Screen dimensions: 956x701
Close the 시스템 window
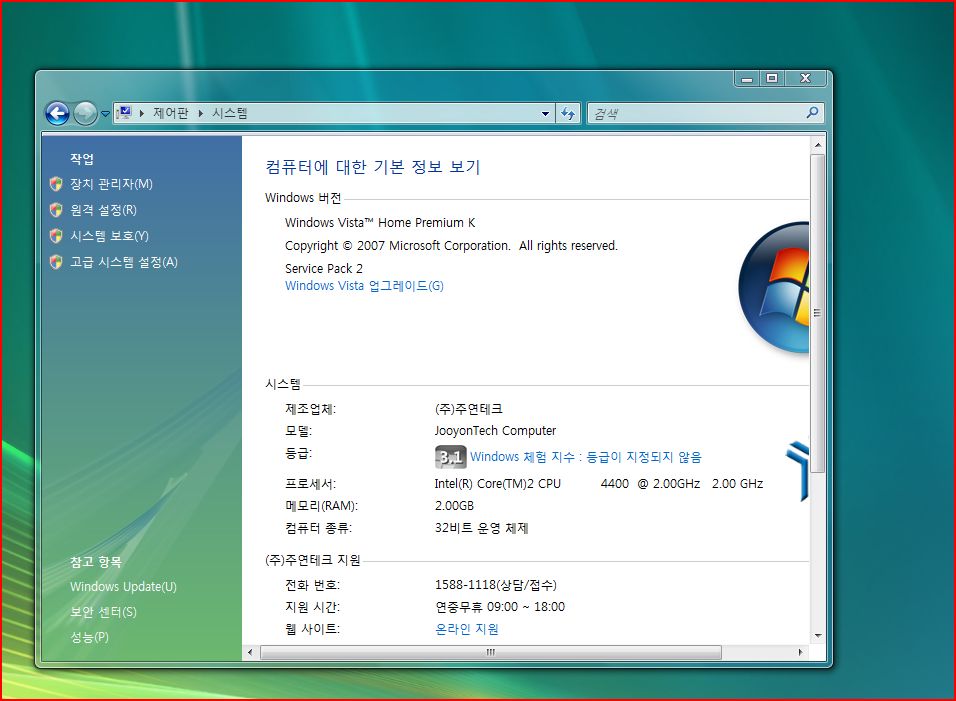pos(805,79)
